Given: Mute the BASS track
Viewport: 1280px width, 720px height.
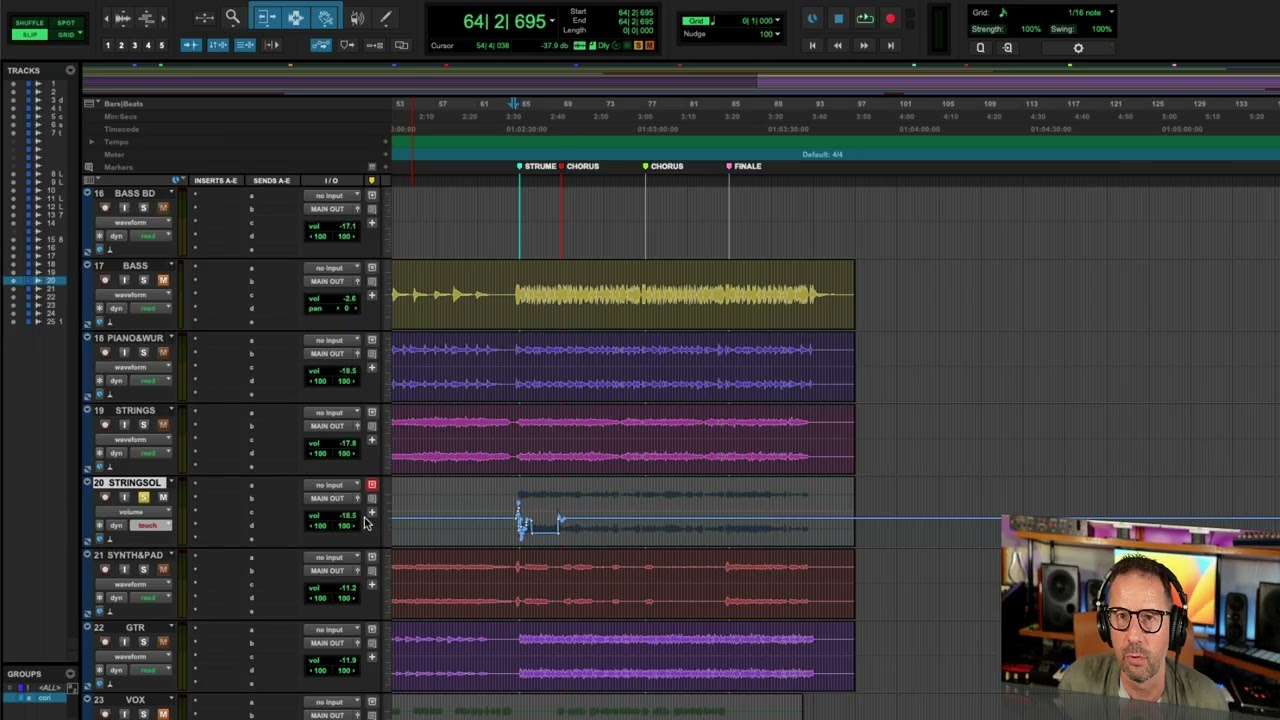Looking at the screenshot, I should 163,280.
